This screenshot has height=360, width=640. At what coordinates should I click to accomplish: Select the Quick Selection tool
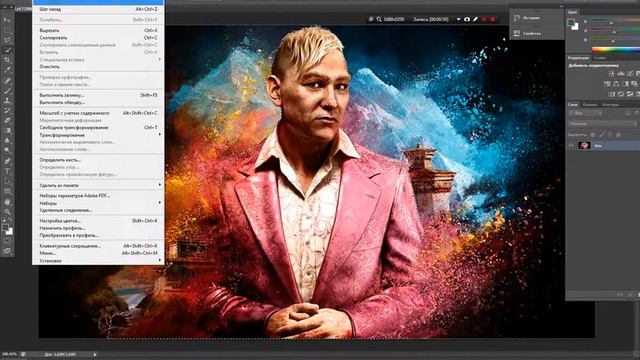(x=7, y=50)
